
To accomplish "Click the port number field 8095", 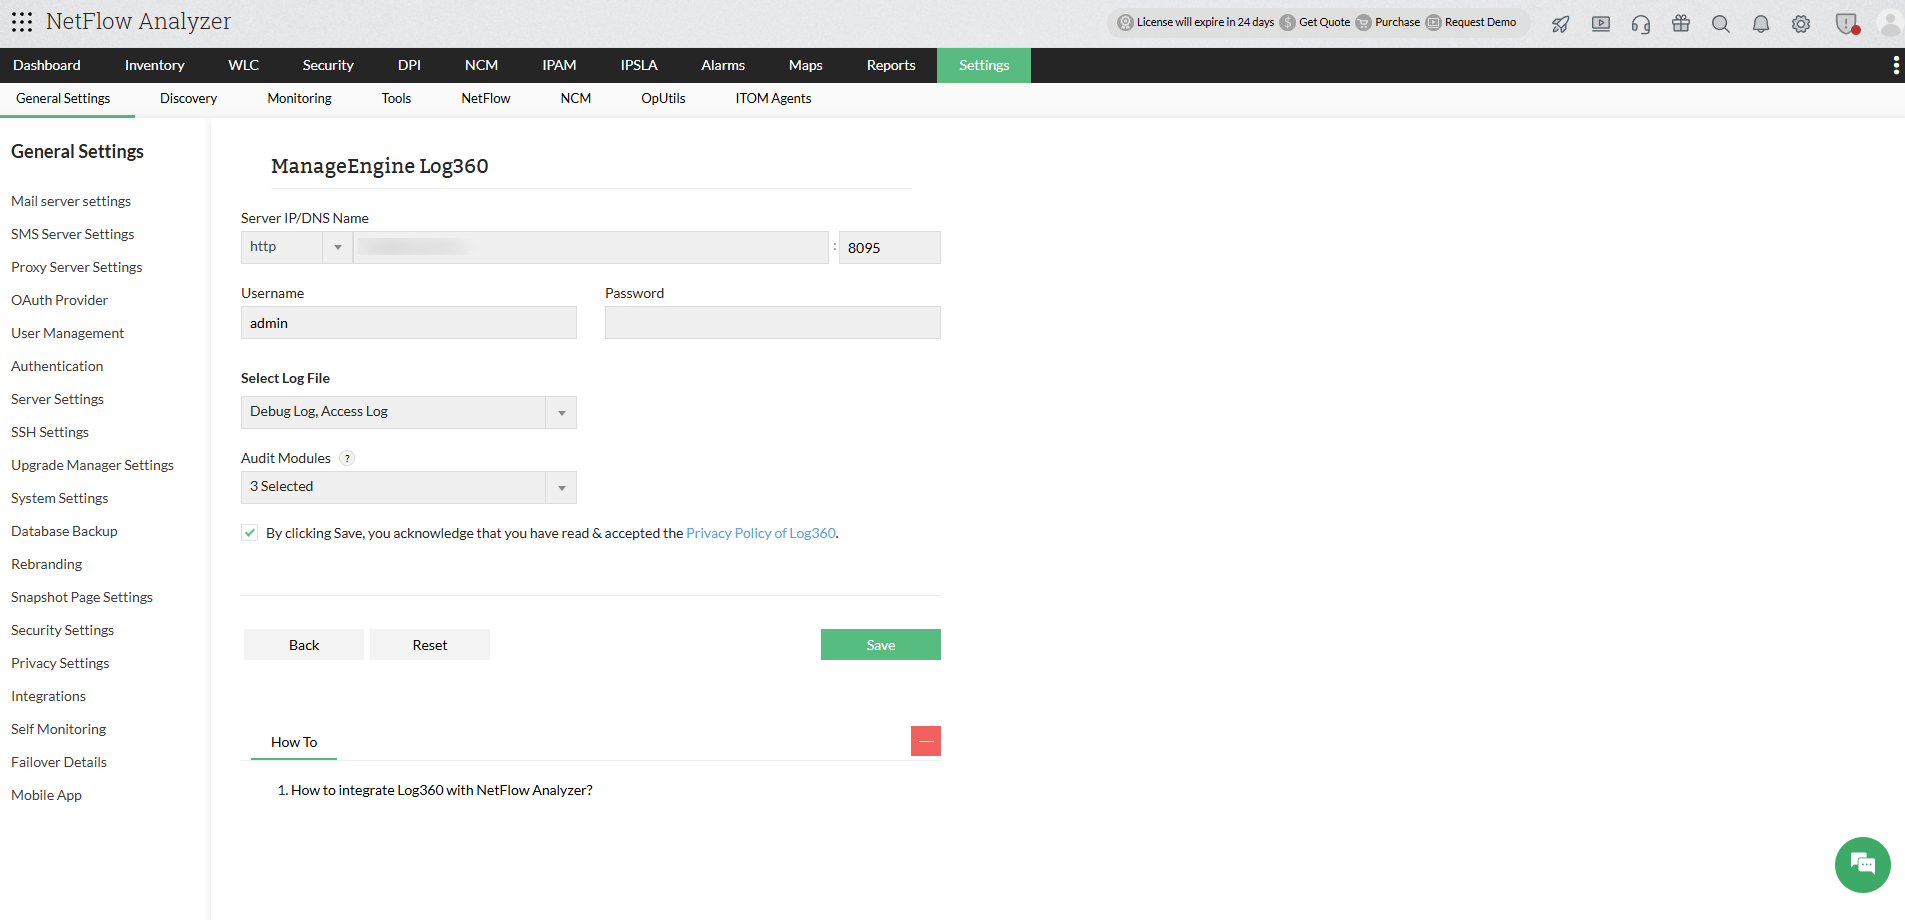I will (x=890, y=247).
